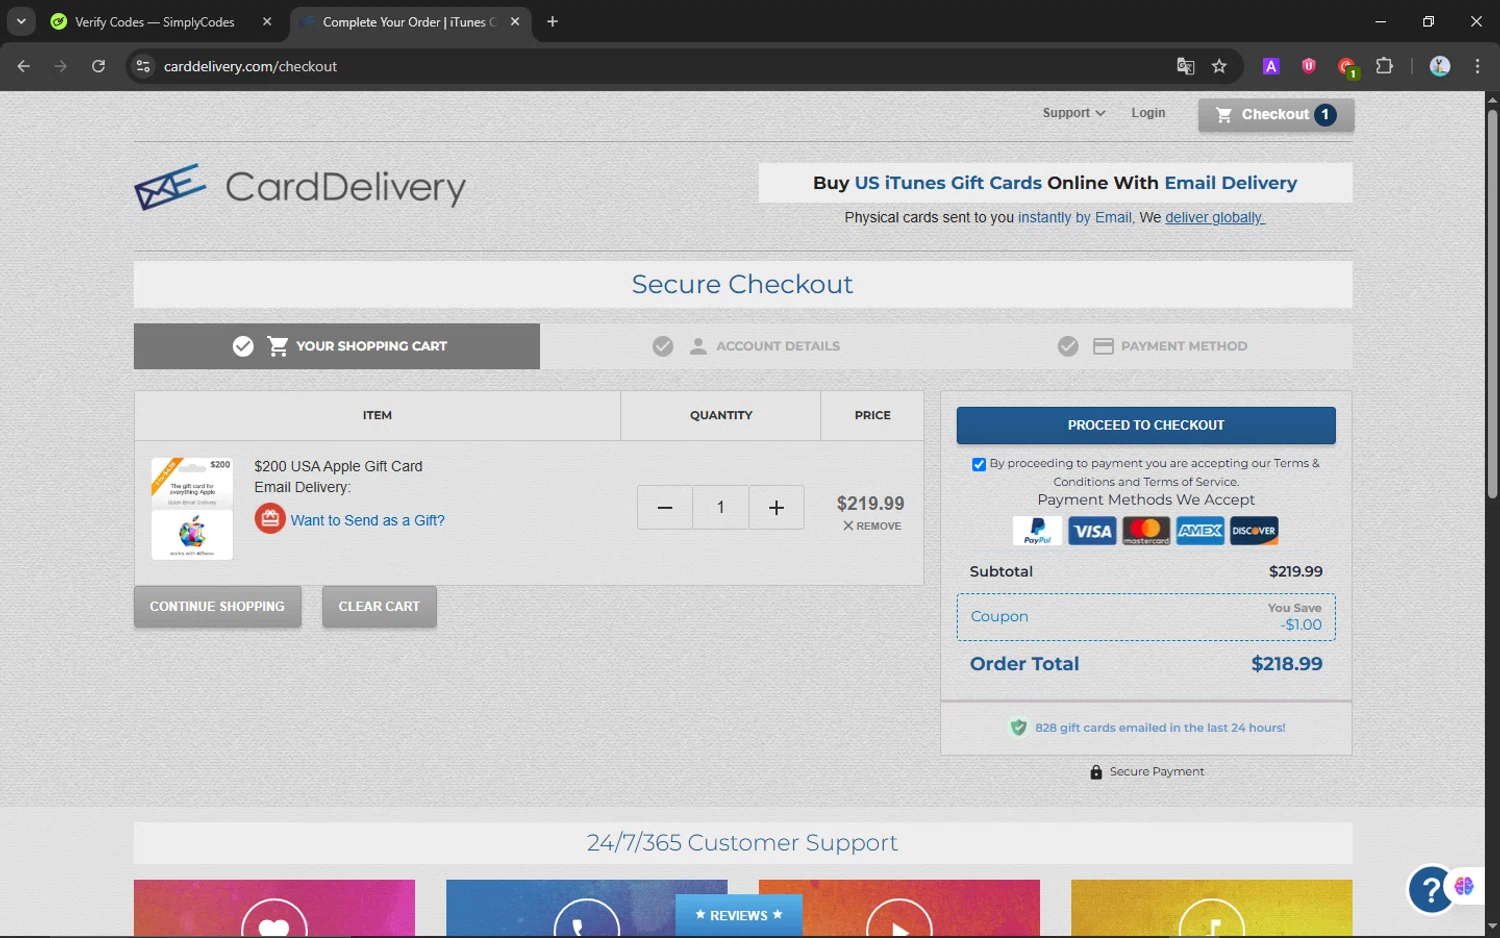This screenshot has width=1500, height=938.
Task: Close the Verify Codes SimplyCodes tab
Action: click(x=267, y=21)
